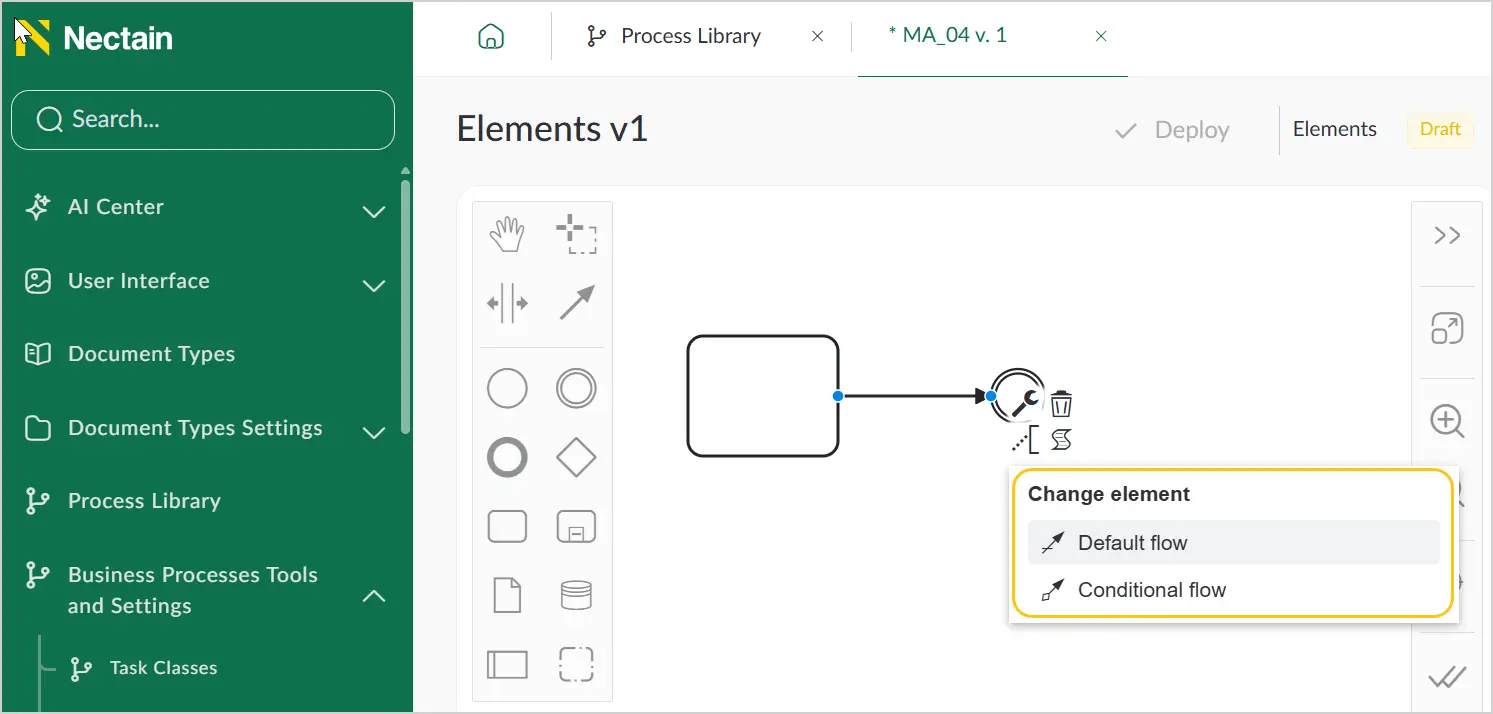Viewport: 1493px width, 714px height.
Task: Click the AI Center sparkle icon
Action: (x=37, y=207)
